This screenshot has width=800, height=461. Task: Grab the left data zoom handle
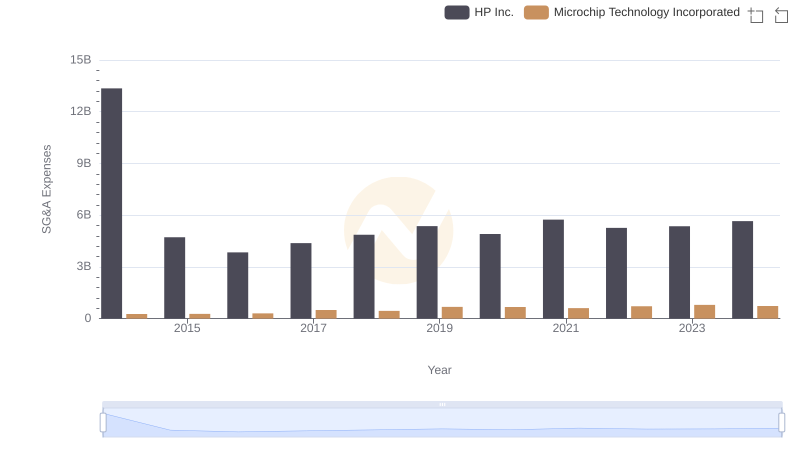(x=103, y=423)
